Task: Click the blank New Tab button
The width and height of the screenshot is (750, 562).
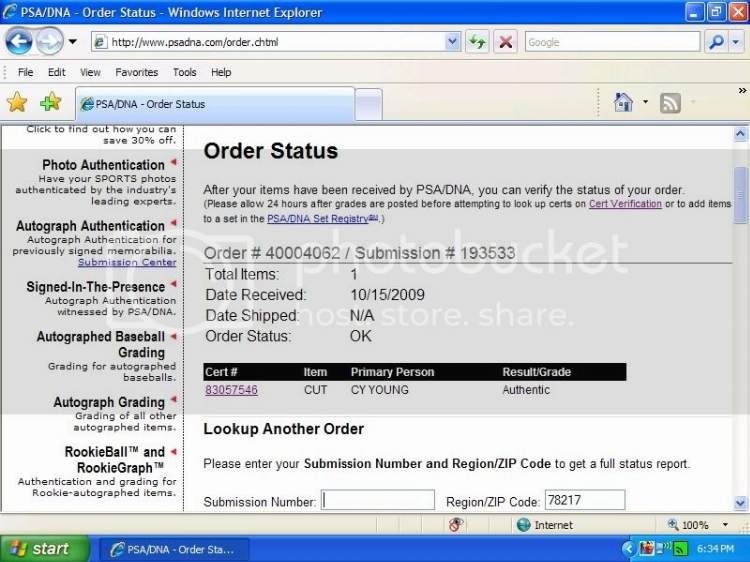Action: tap(369, 104)
